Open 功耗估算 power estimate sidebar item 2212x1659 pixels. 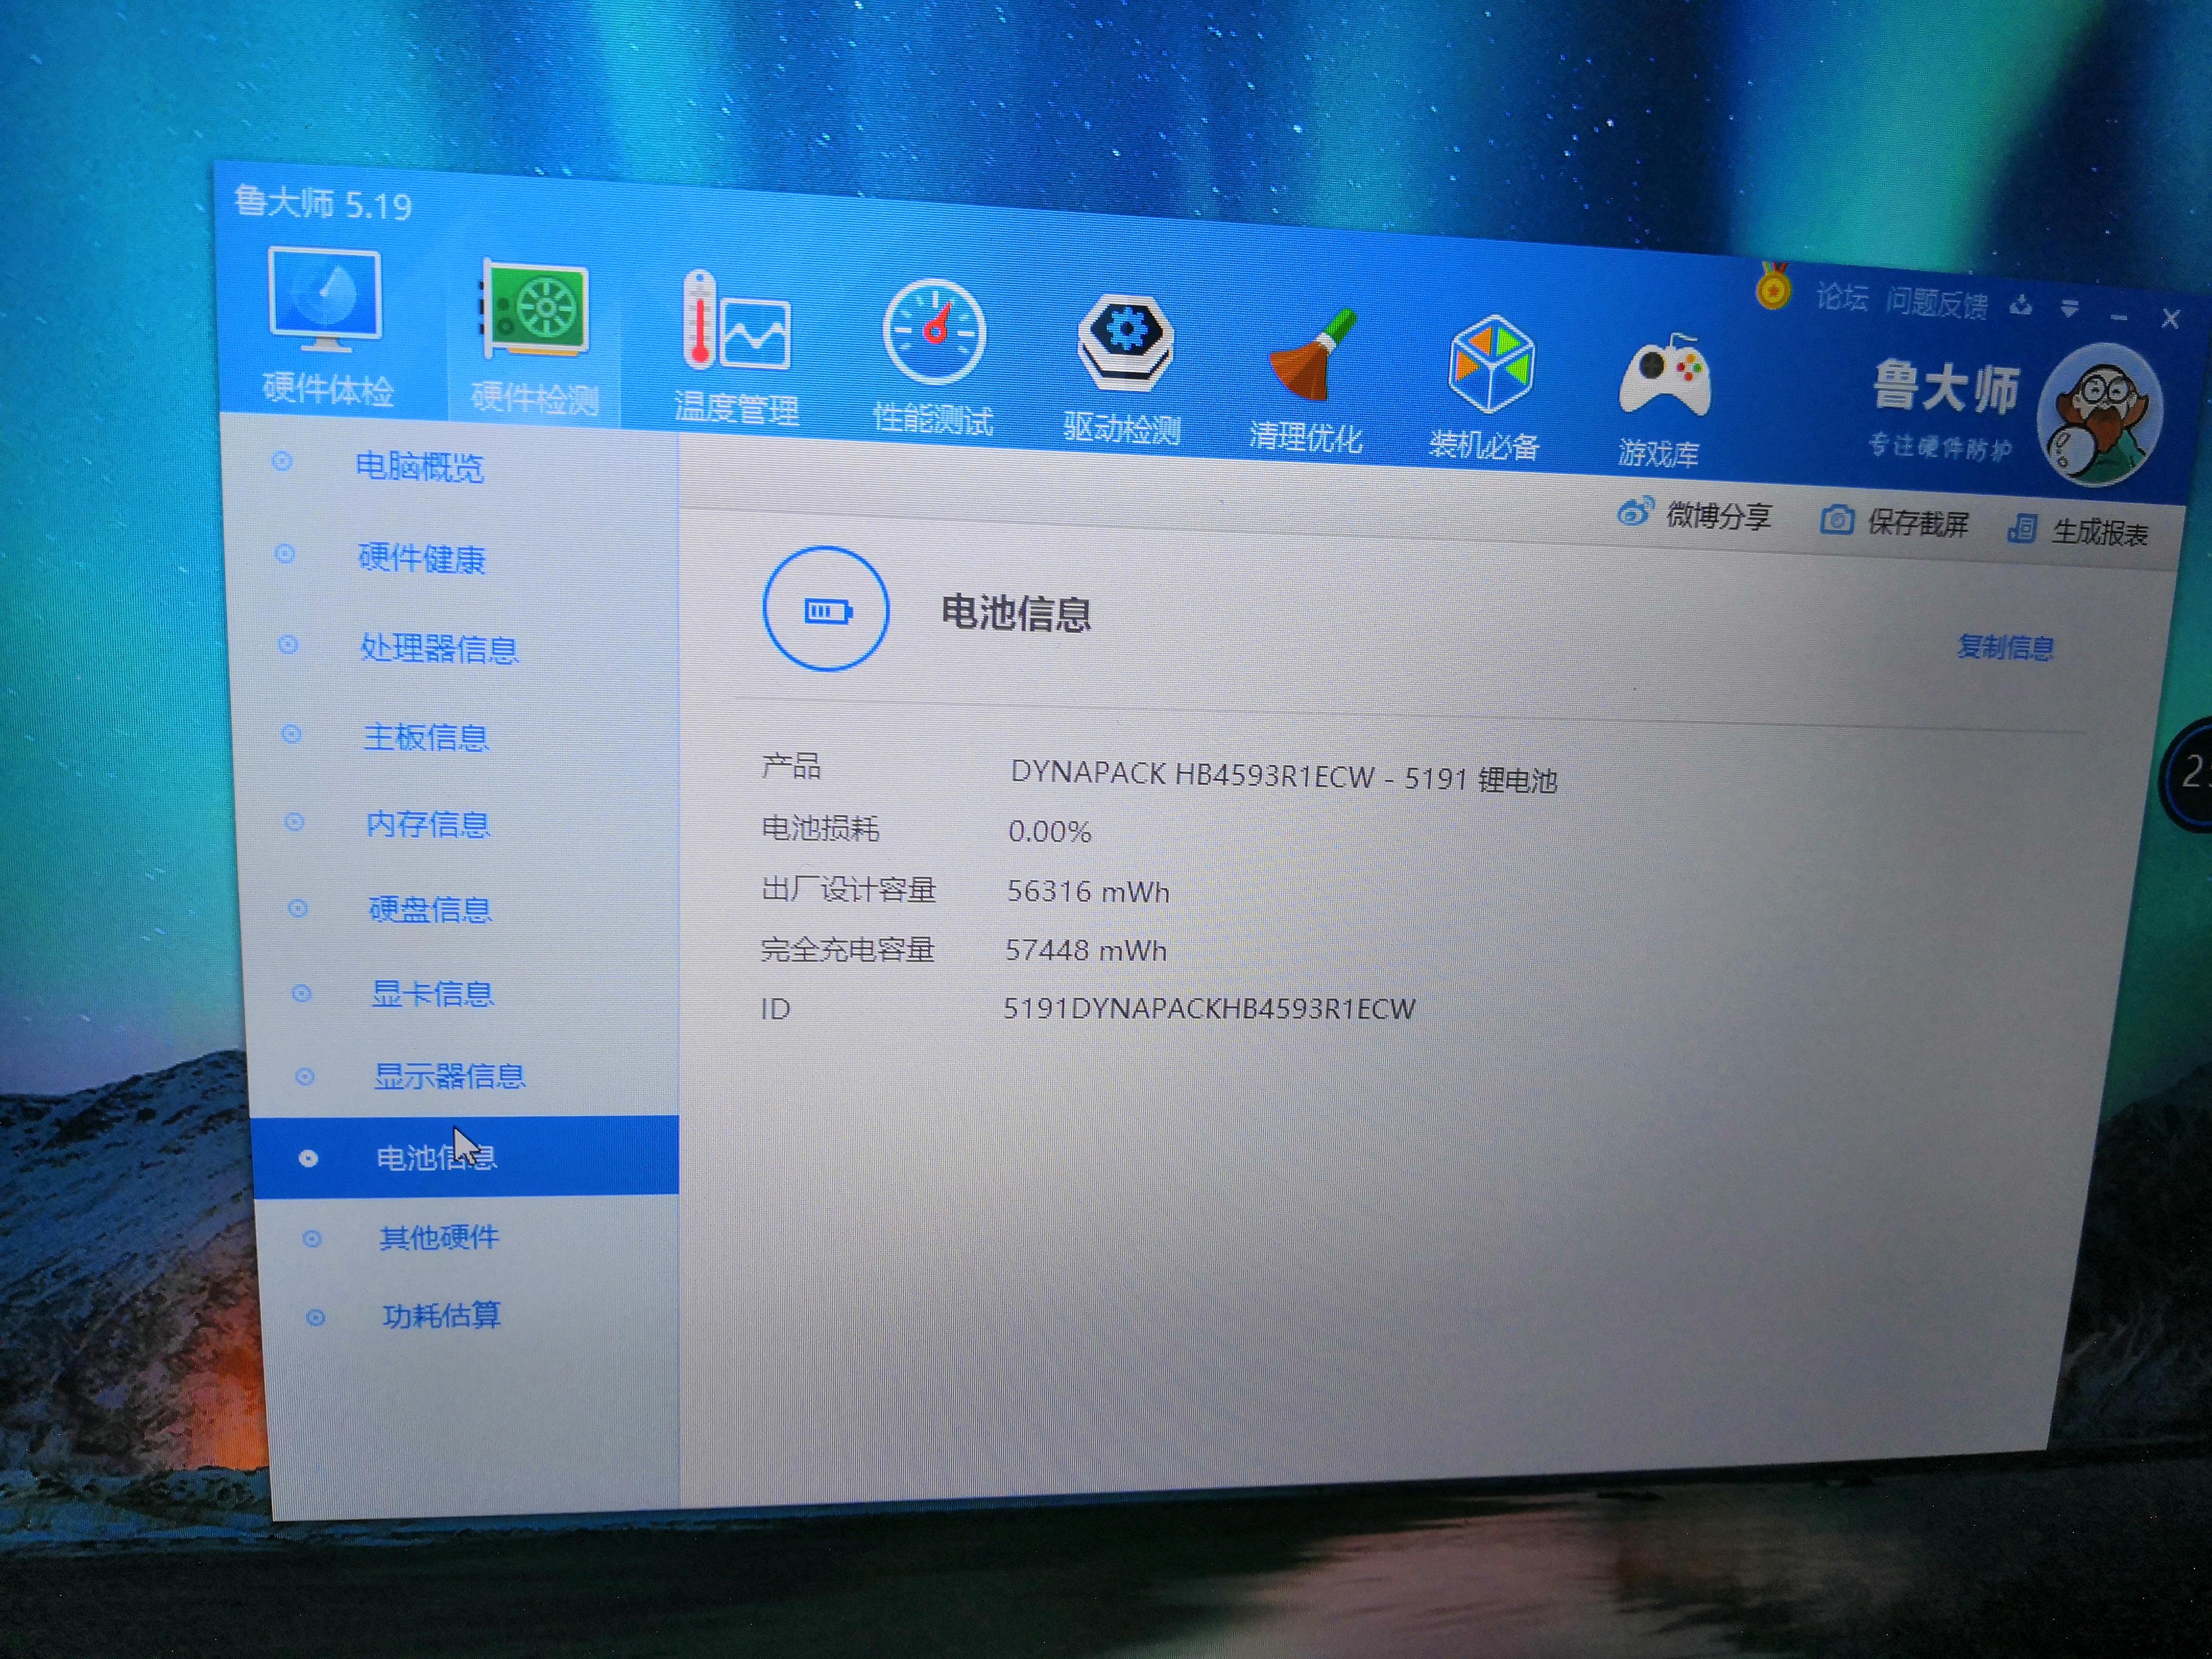pyautogui.click(x=441, y=1315)
